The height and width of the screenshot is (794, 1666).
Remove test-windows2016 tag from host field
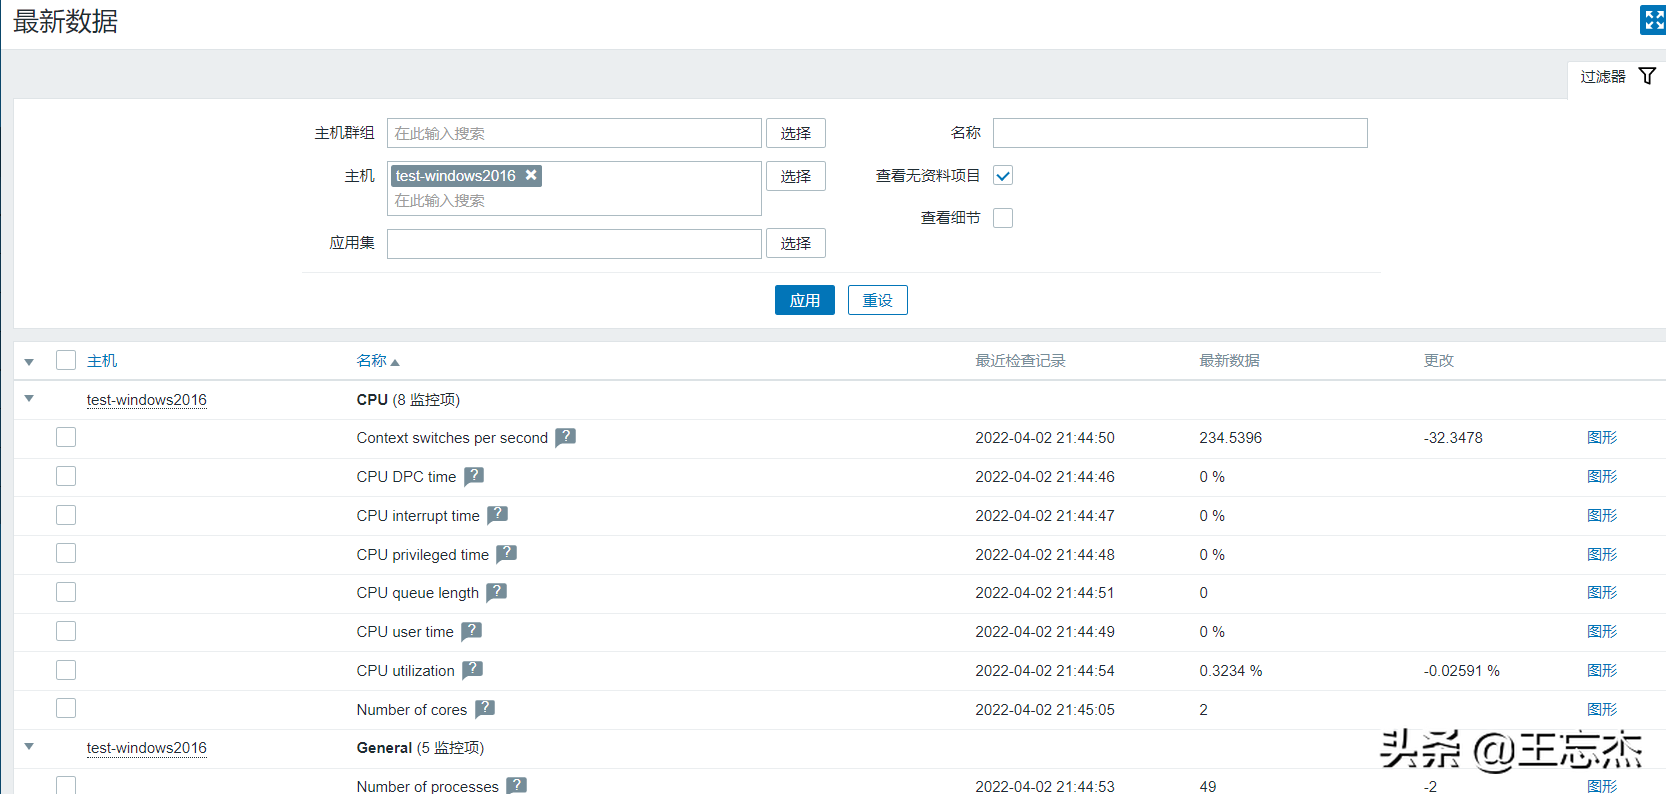coord(531,175)
